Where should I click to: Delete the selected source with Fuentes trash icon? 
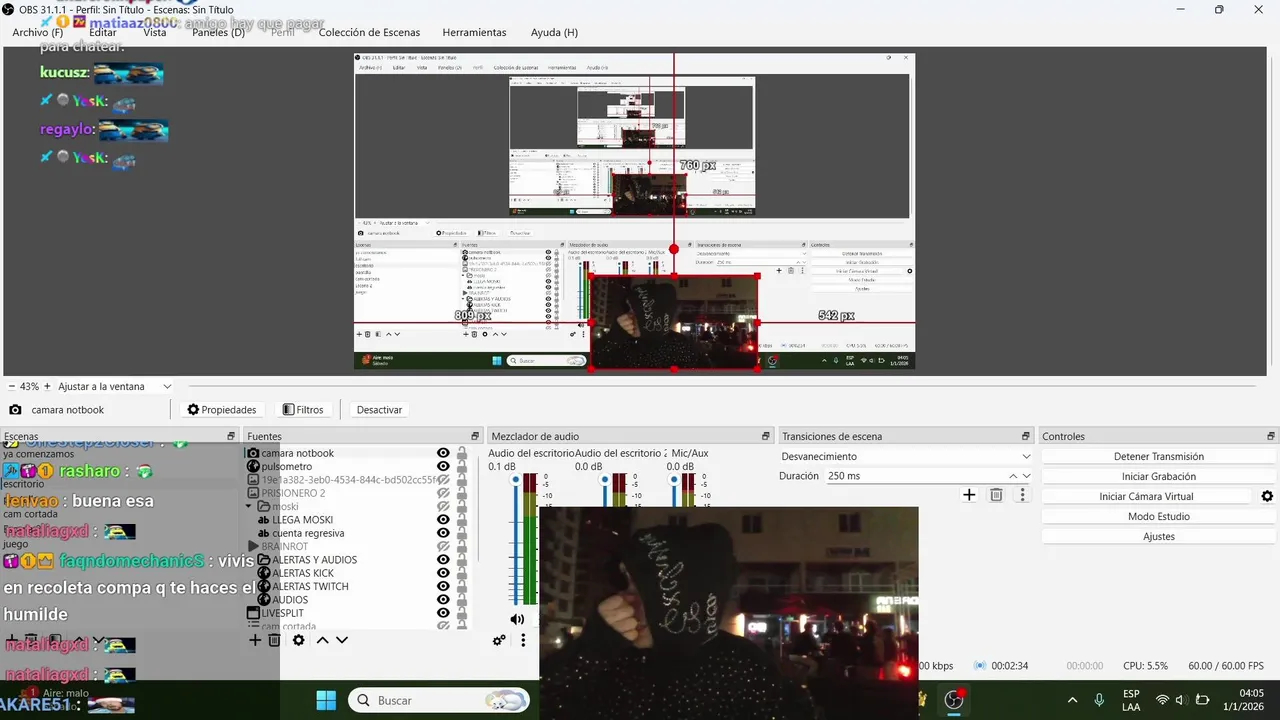(x=274, y=640)
